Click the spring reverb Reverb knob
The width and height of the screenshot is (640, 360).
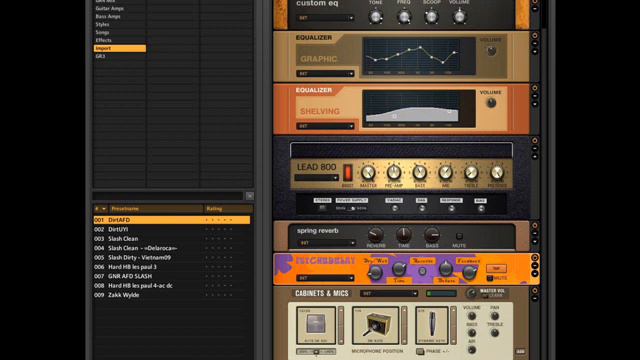[x=376, y=235]
